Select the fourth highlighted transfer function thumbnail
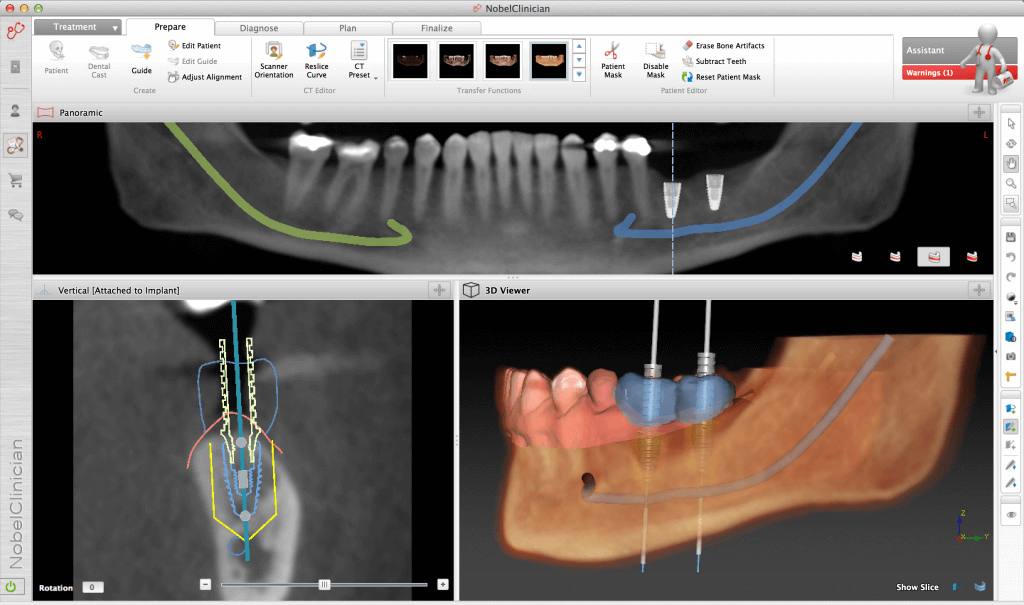 click(549, 61)
